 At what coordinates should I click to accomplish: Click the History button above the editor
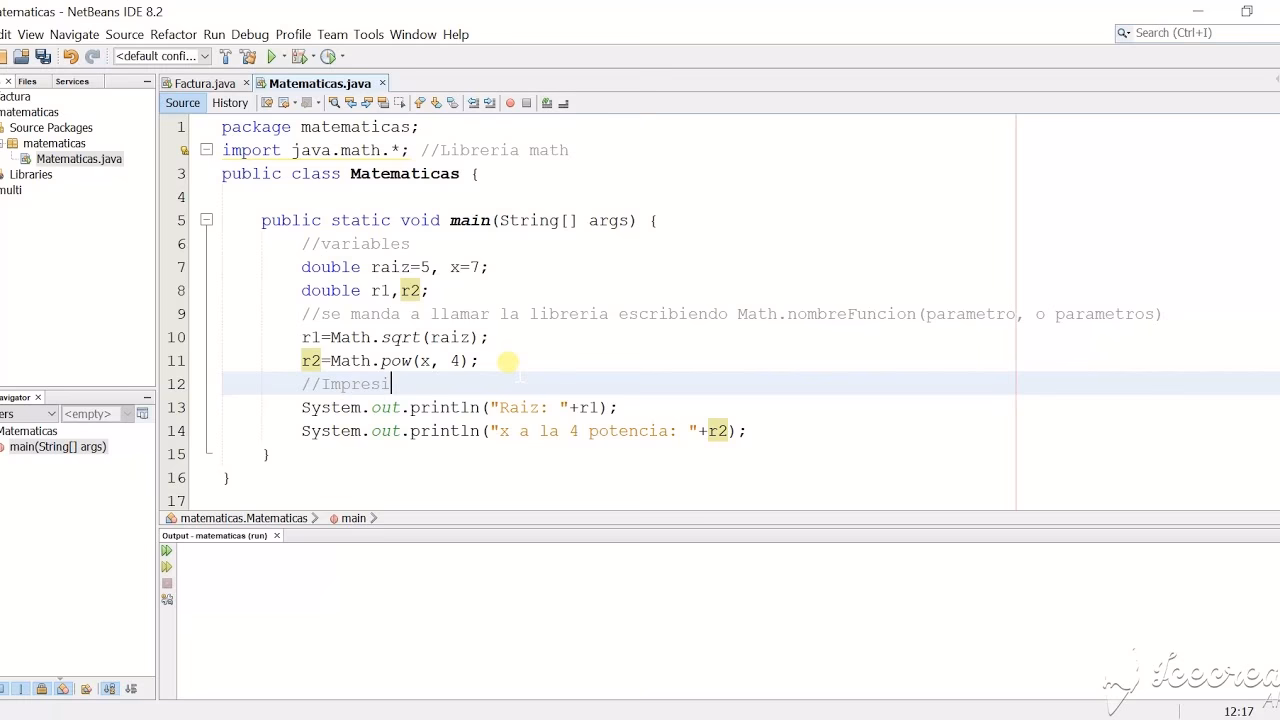pos(229,102)
